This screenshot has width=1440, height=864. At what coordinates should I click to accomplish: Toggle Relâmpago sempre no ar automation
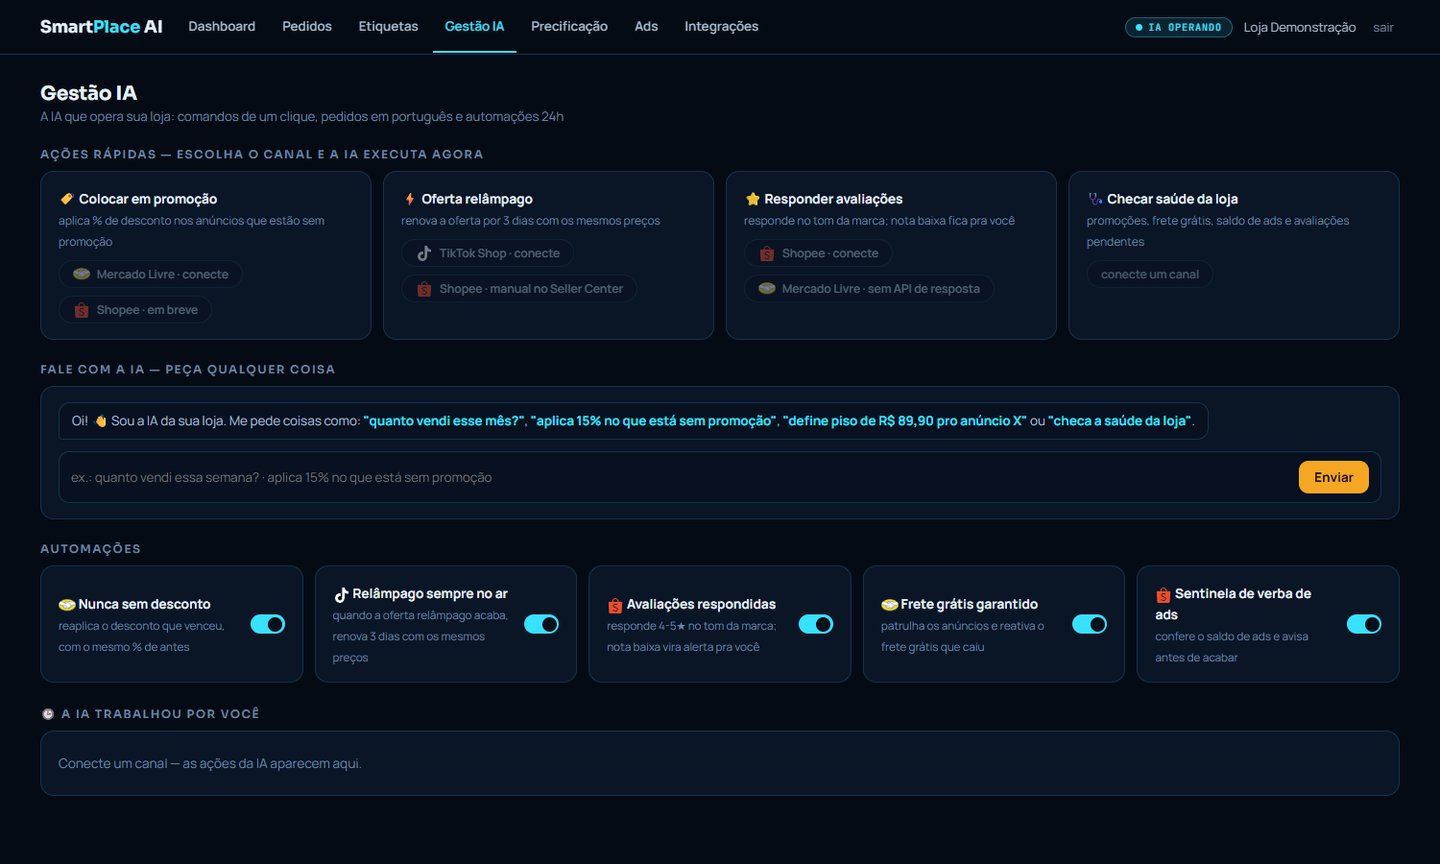pyautogui.click(x=542, y=624)
